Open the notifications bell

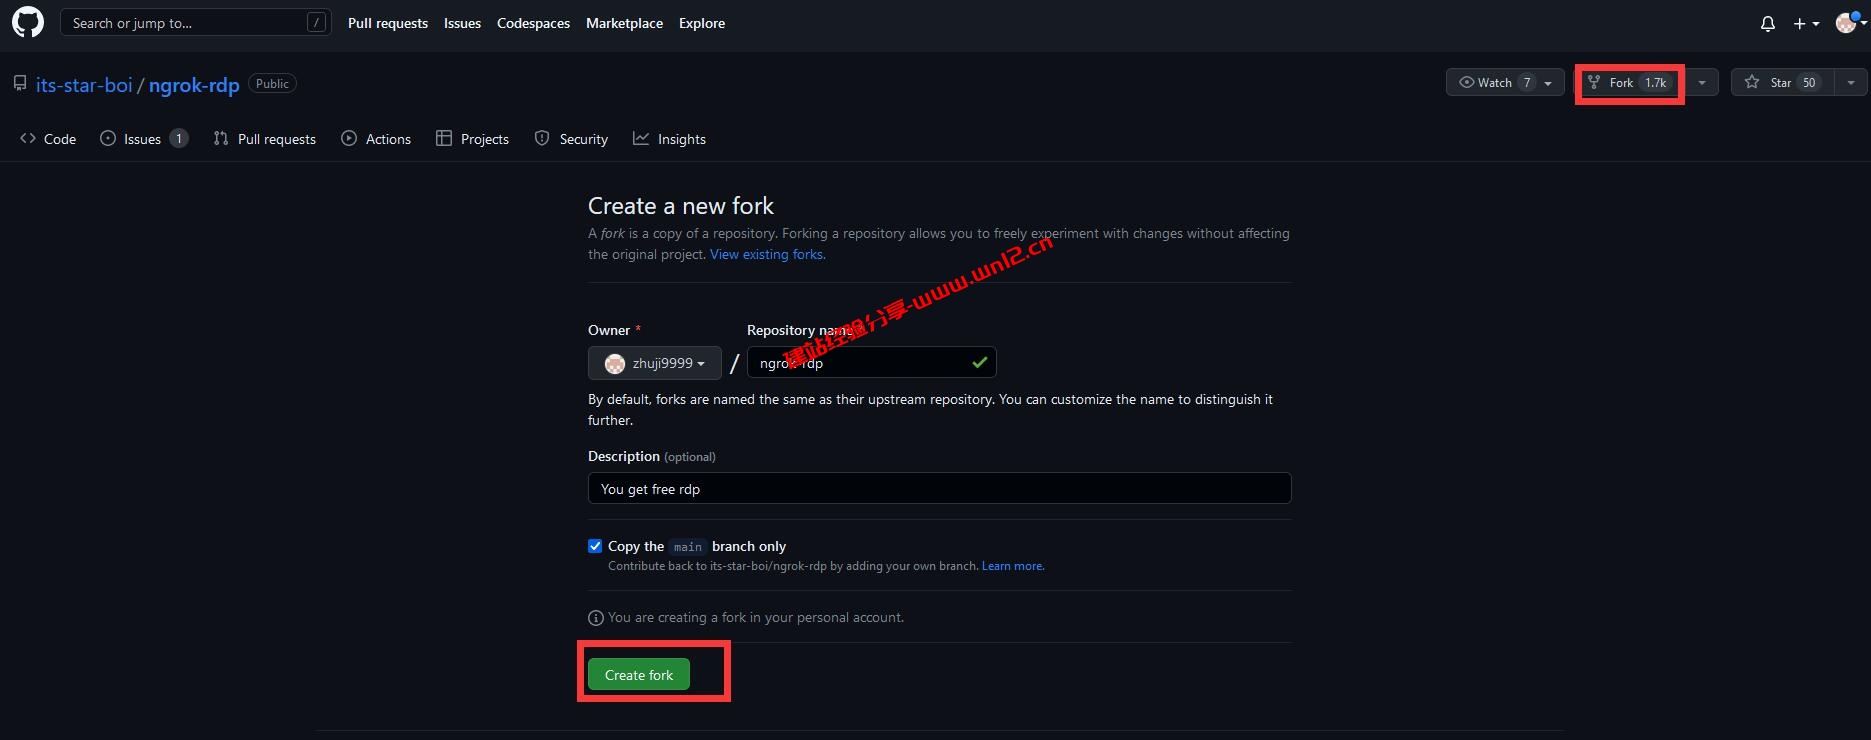(1767, 23)
